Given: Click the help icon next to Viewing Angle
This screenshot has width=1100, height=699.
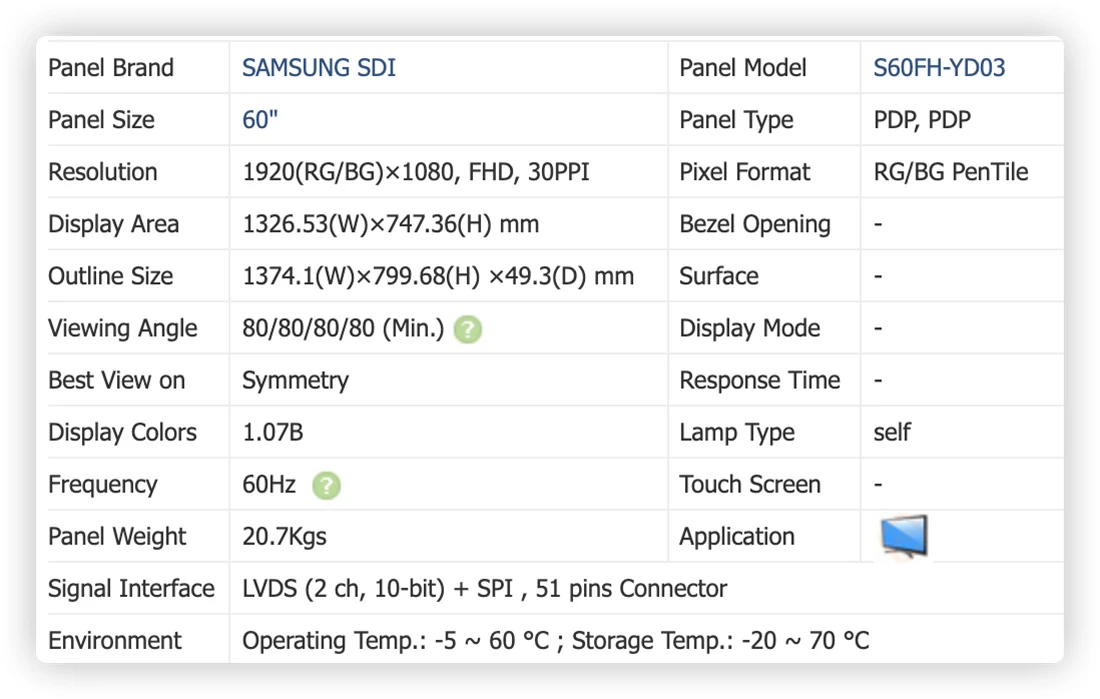Looking at the screenshot, I should tap(468, 329).
